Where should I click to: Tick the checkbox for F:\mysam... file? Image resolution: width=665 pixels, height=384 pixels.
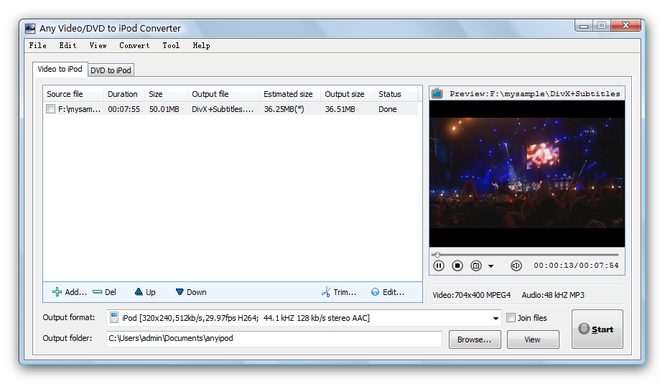tap(50, 109)
